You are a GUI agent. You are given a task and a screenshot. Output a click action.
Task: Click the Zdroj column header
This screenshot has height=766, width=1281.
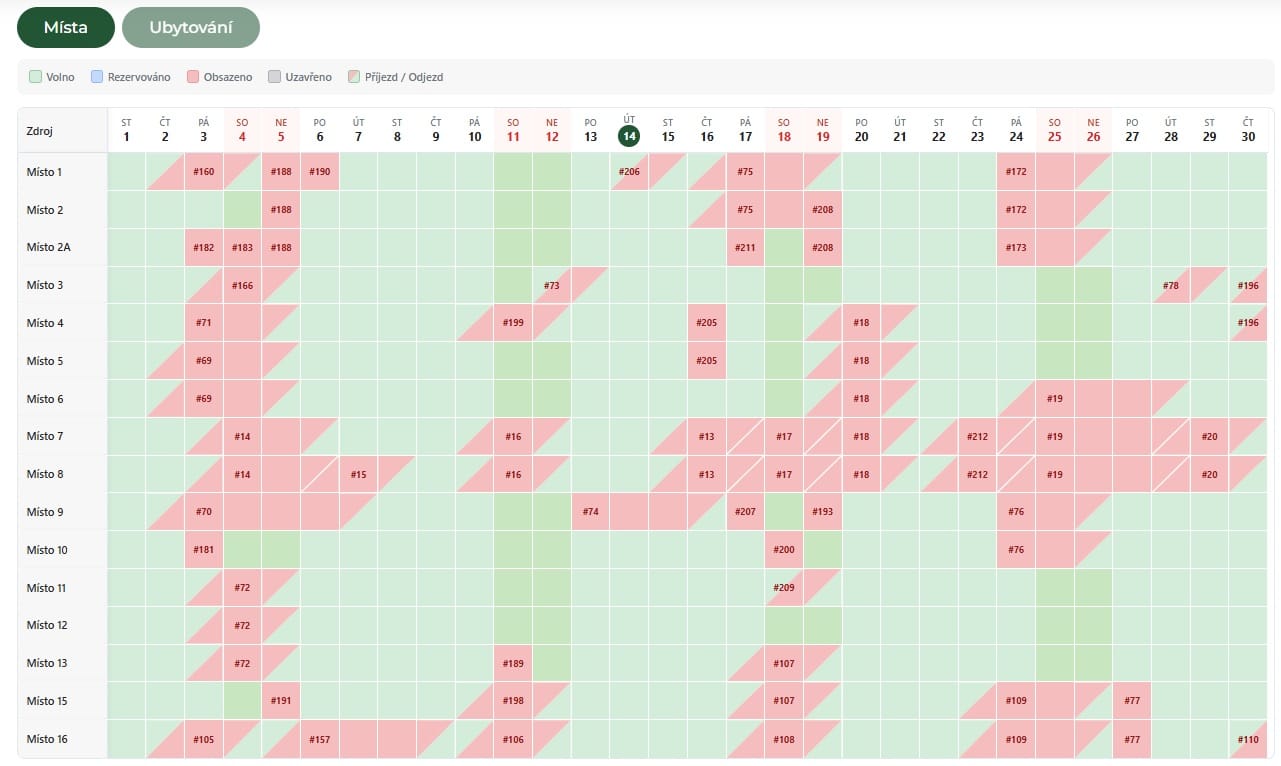click(39, 131)
